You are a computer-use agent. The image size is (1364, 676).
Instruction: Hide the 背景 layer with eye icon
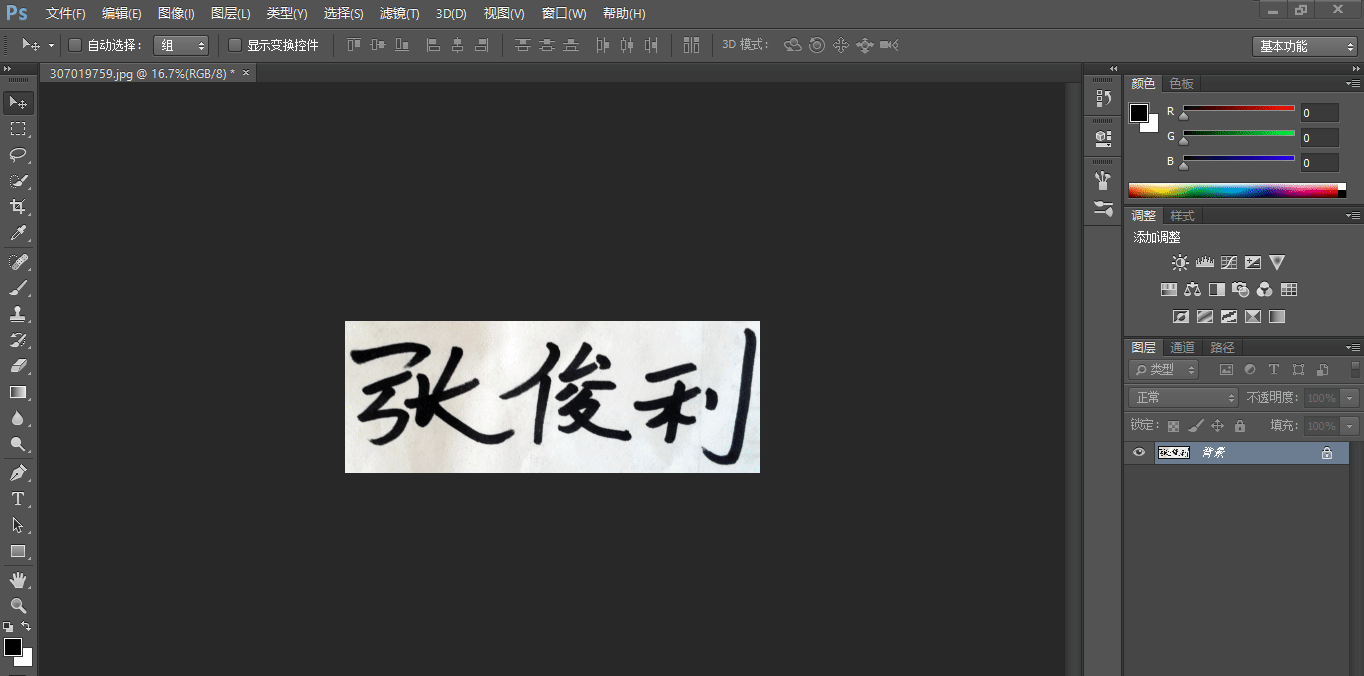[1138, 453]
